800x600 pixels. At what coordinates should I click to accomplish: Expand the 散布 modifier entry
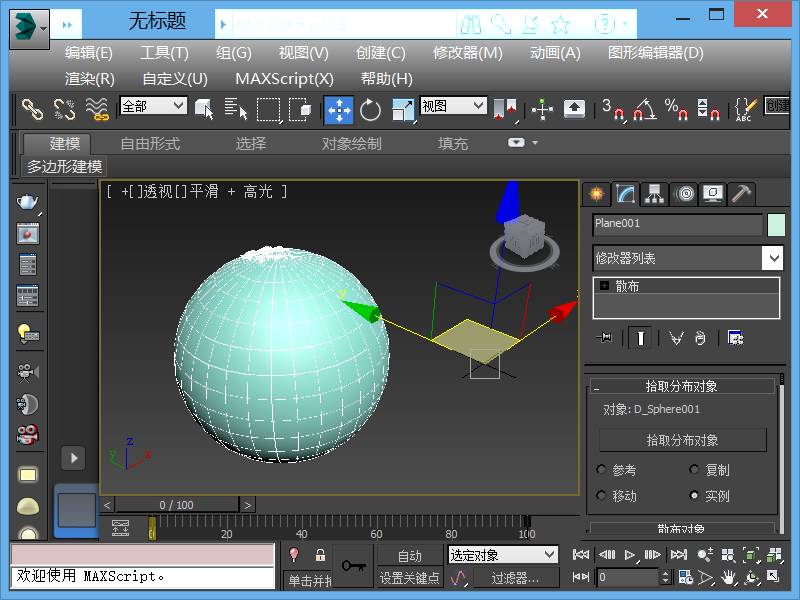pos(604,286)
